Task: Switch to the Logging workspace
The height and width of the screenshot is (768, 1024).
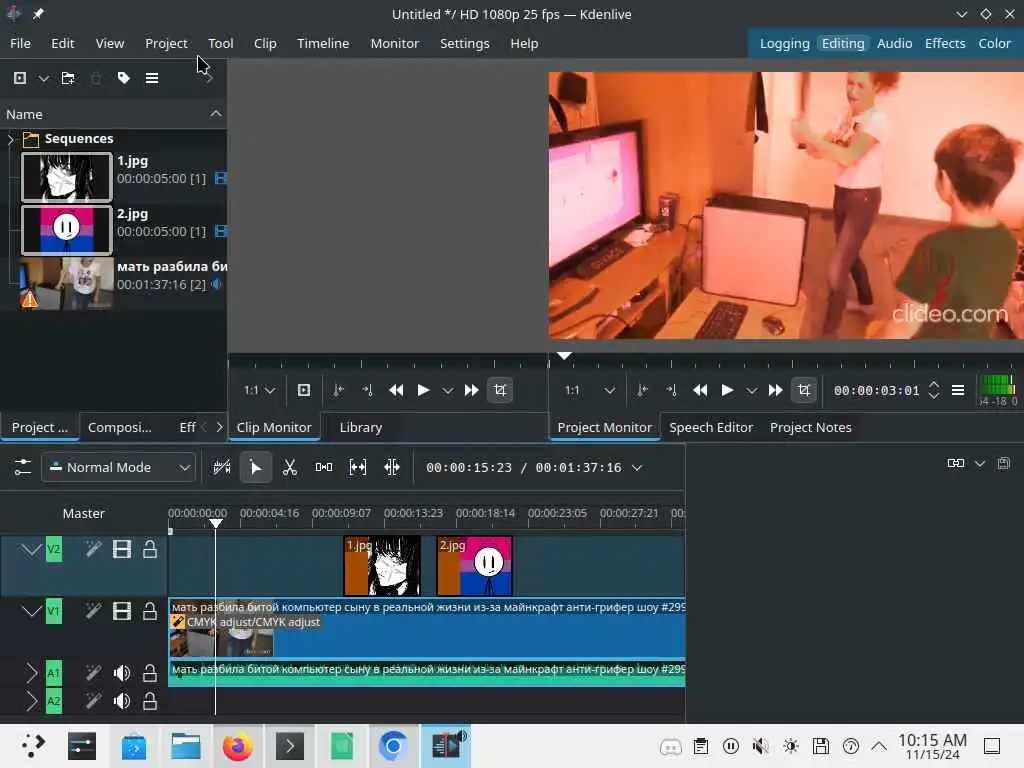Action: pos(784,43)
